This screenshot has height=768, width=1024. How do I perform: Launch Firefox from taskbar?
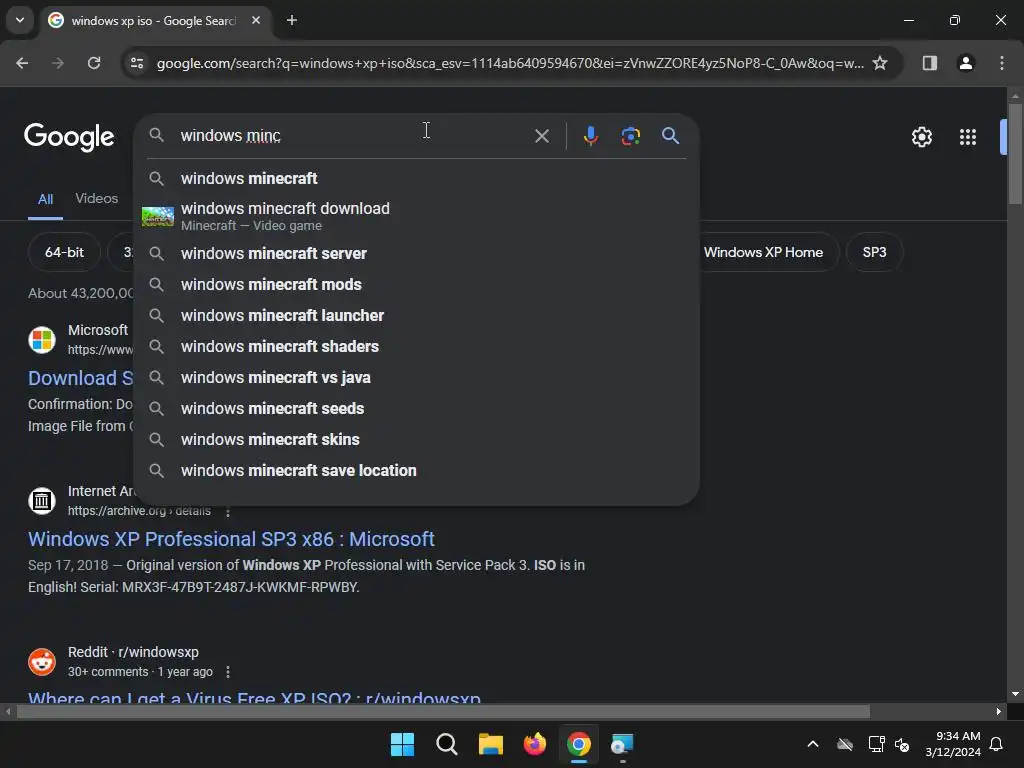point(534,744)
